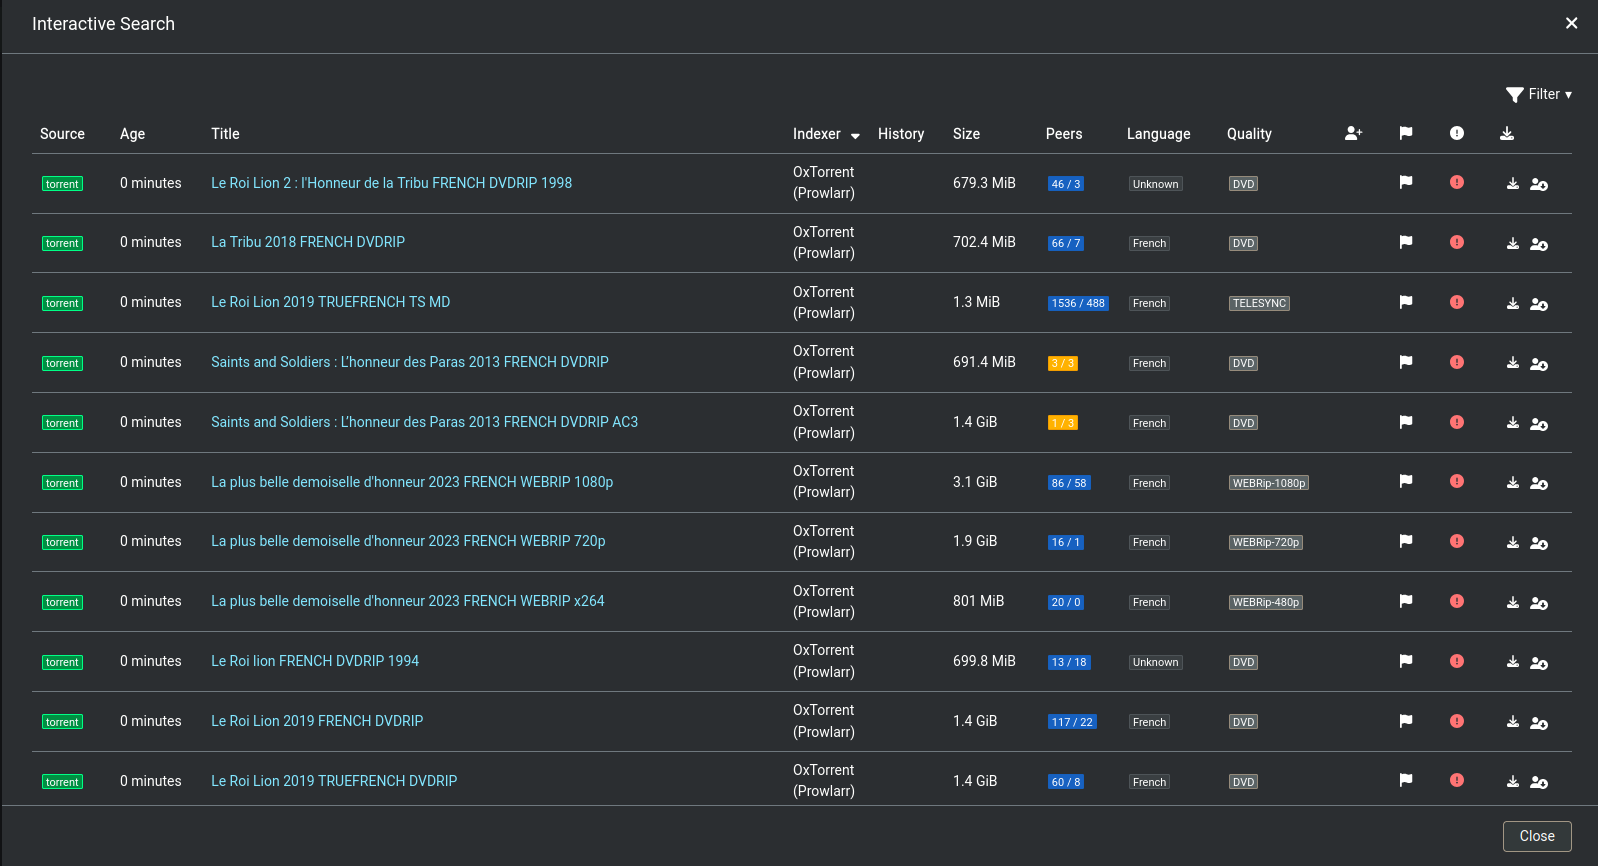Click the user-plus icon in the column header
The image size is (1598, 866).
pyautogui.click(x=1353, y=133)
